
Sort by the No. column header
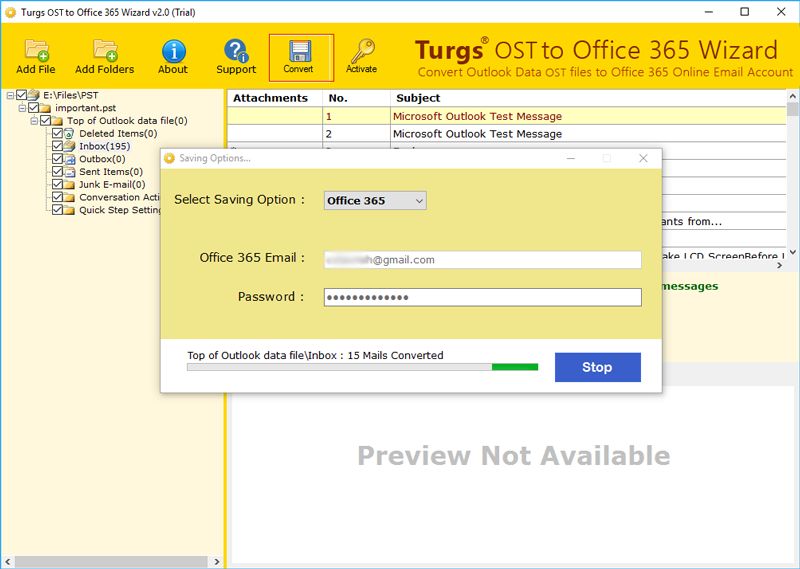coord(356,98)
